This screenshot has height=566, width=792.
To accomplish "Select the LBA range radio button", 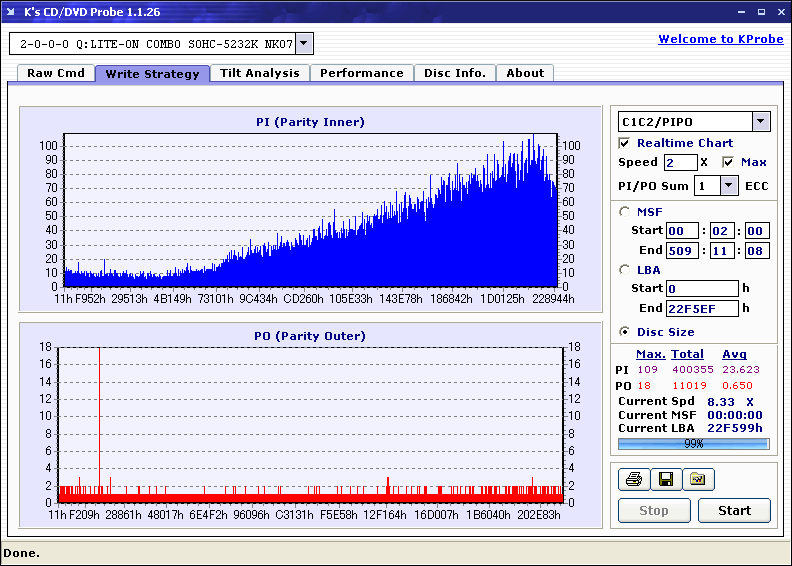I will click(625, 269).
